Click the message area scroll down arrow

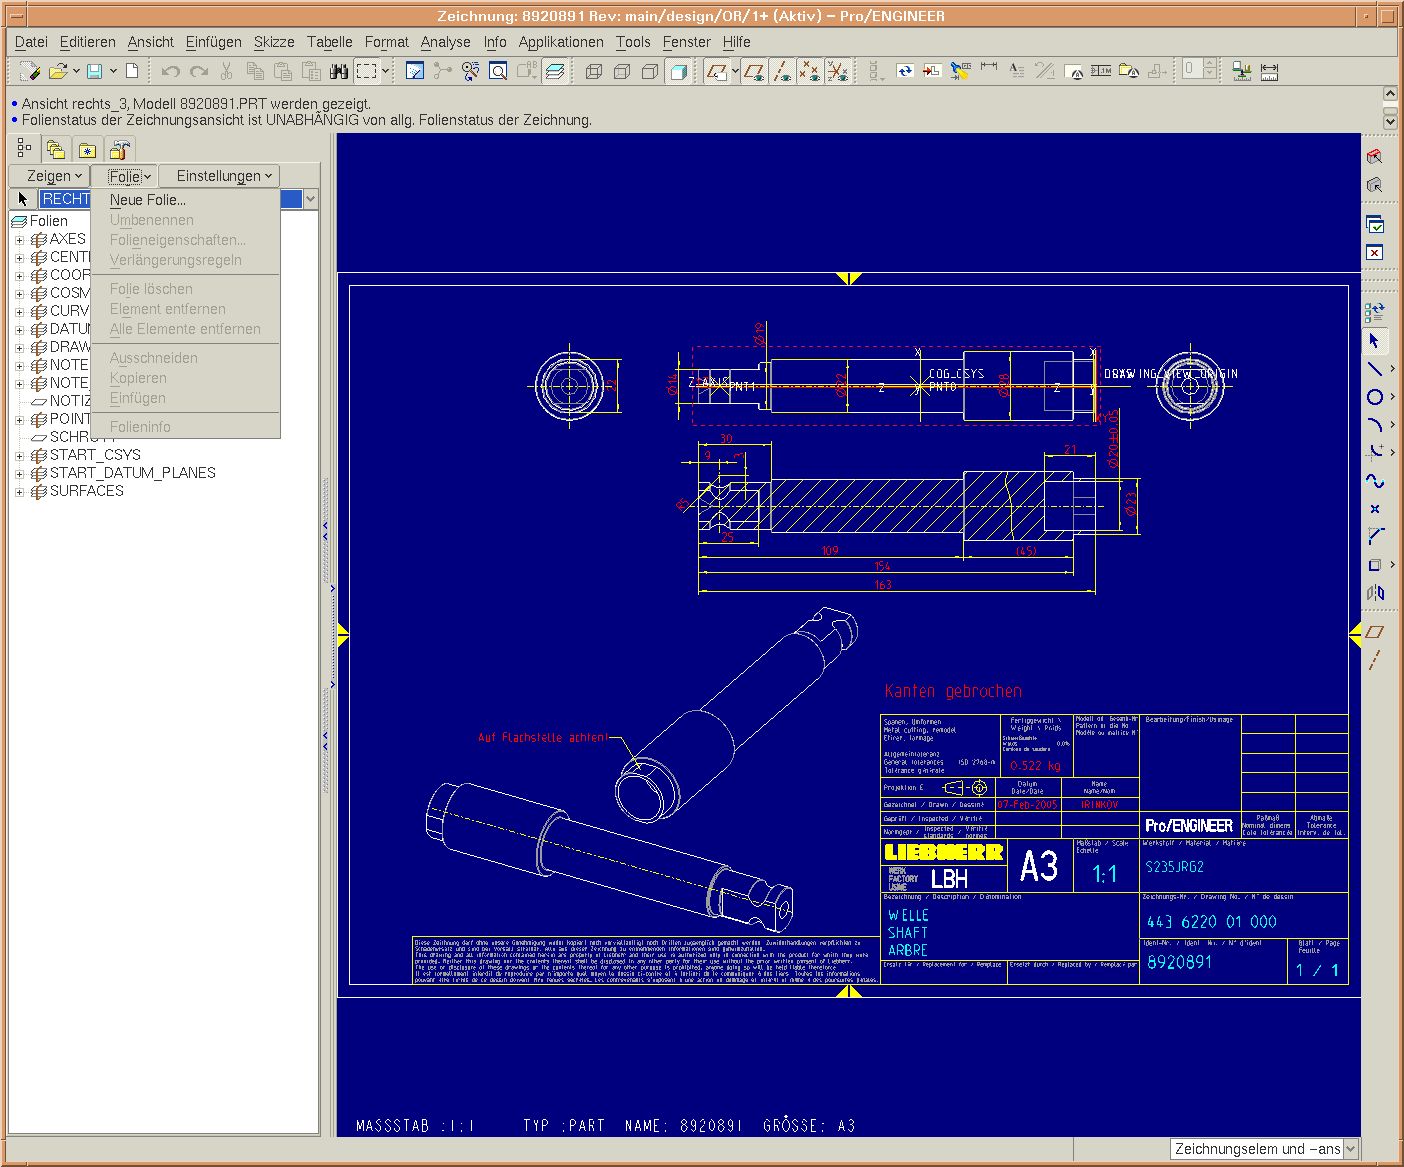1390,121
